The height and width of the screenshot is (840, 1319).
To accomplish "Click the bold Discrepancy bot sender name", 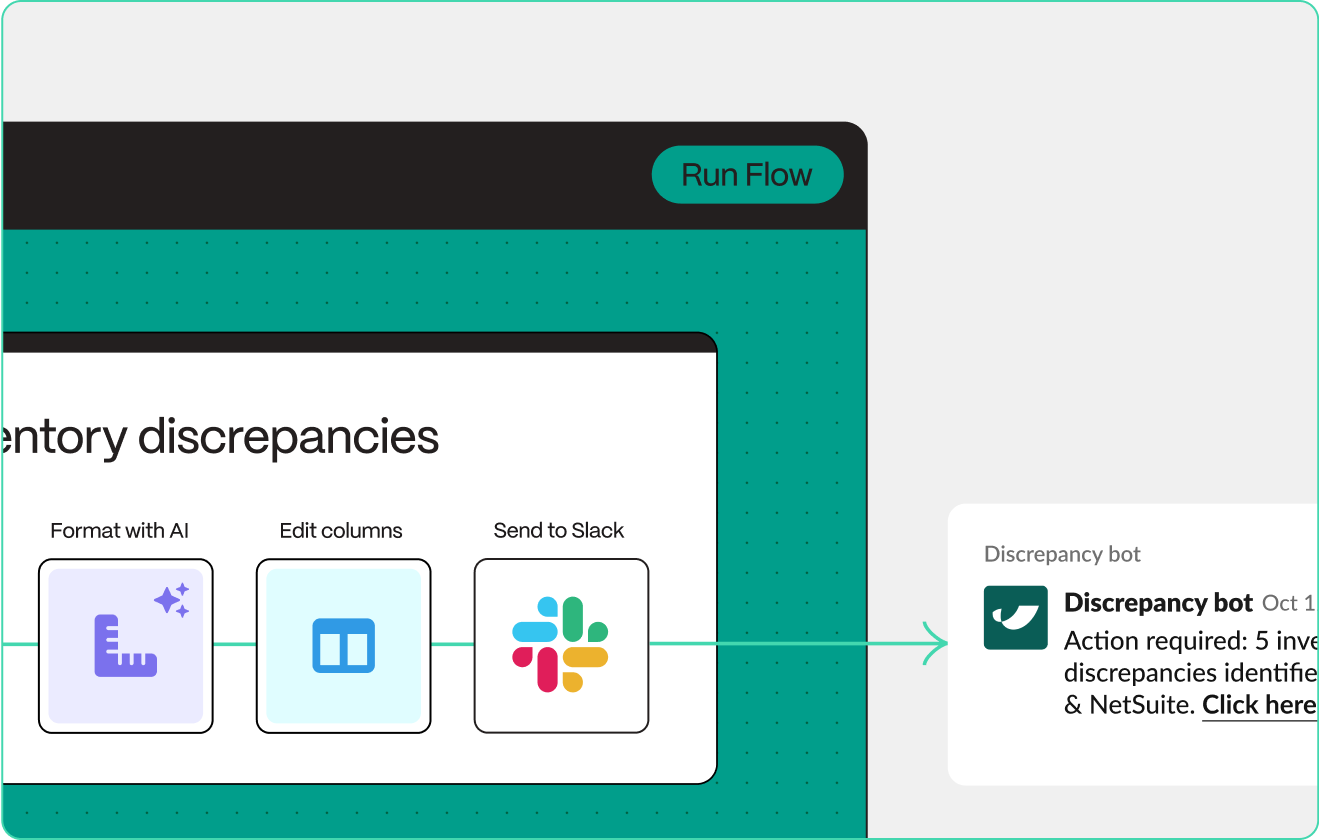I will (x=1158, y=603).
